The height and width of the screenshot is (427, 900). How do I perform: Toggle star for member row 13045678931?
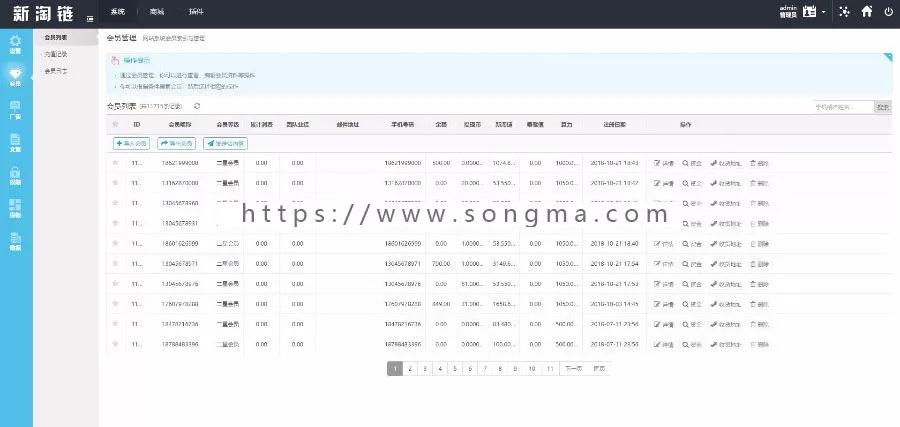[115, 223]
